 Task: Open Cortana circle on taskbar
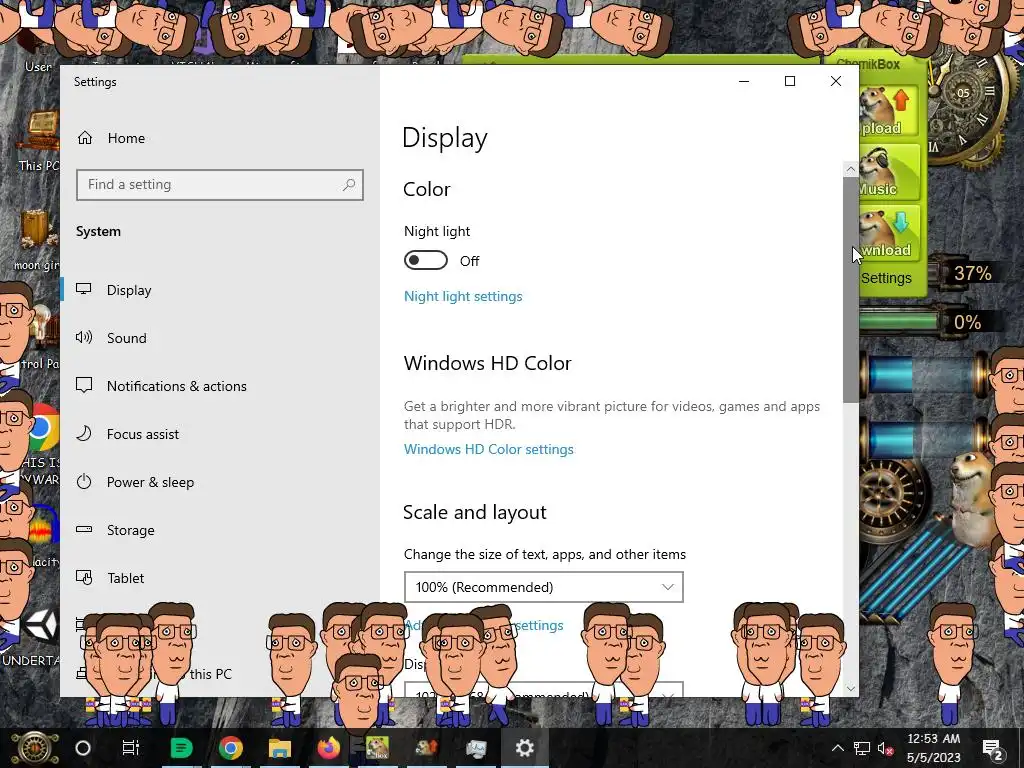pos(83,748)
